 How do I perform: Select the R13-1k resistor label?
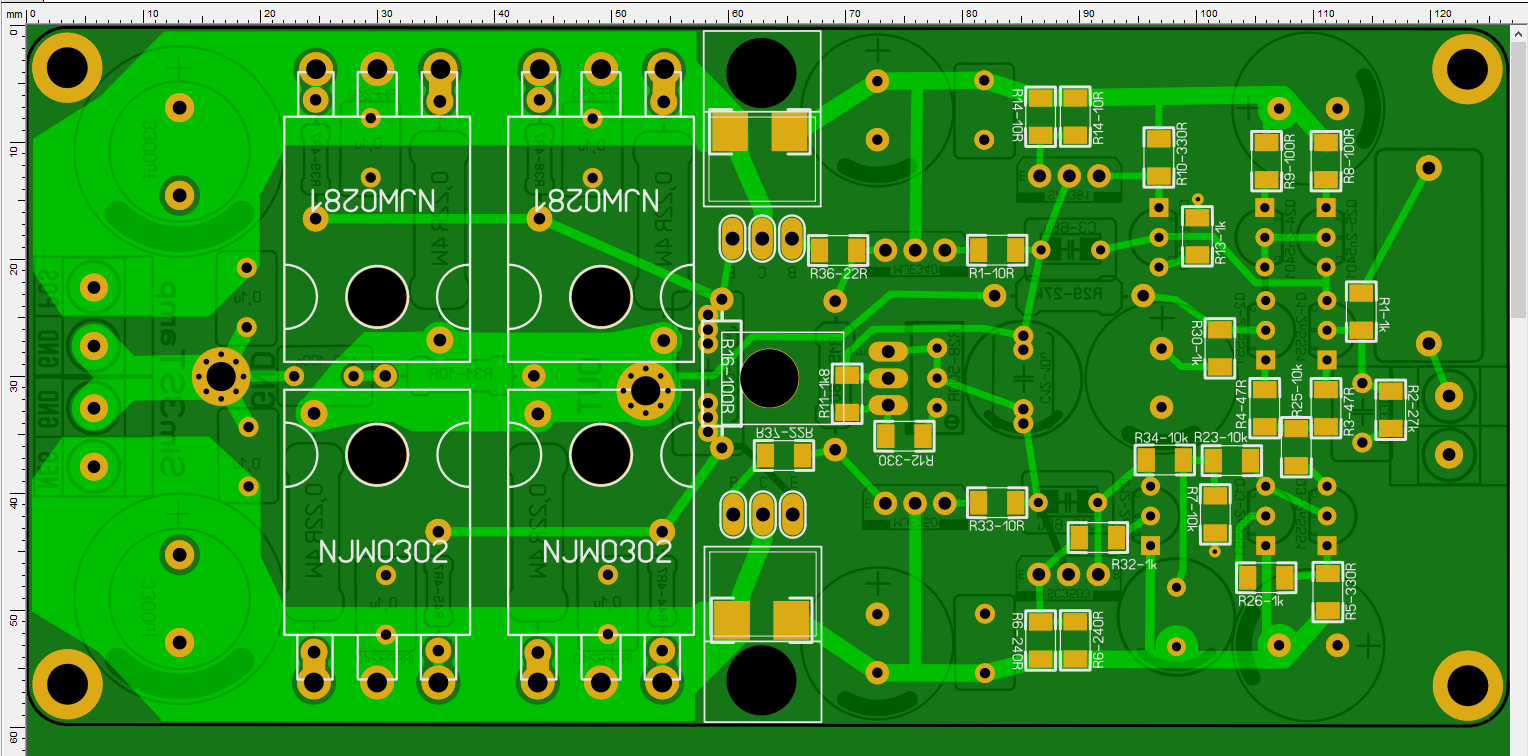1220,243
